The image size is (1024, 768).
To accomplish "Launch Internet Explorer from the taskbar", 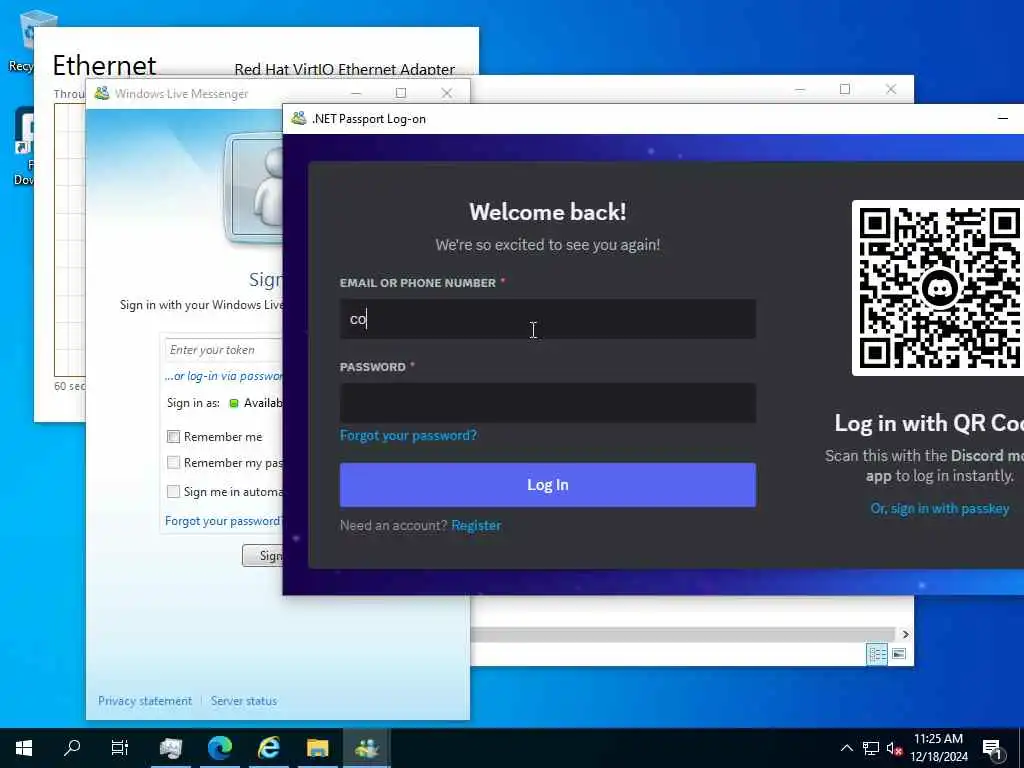I will click(269, 748).
